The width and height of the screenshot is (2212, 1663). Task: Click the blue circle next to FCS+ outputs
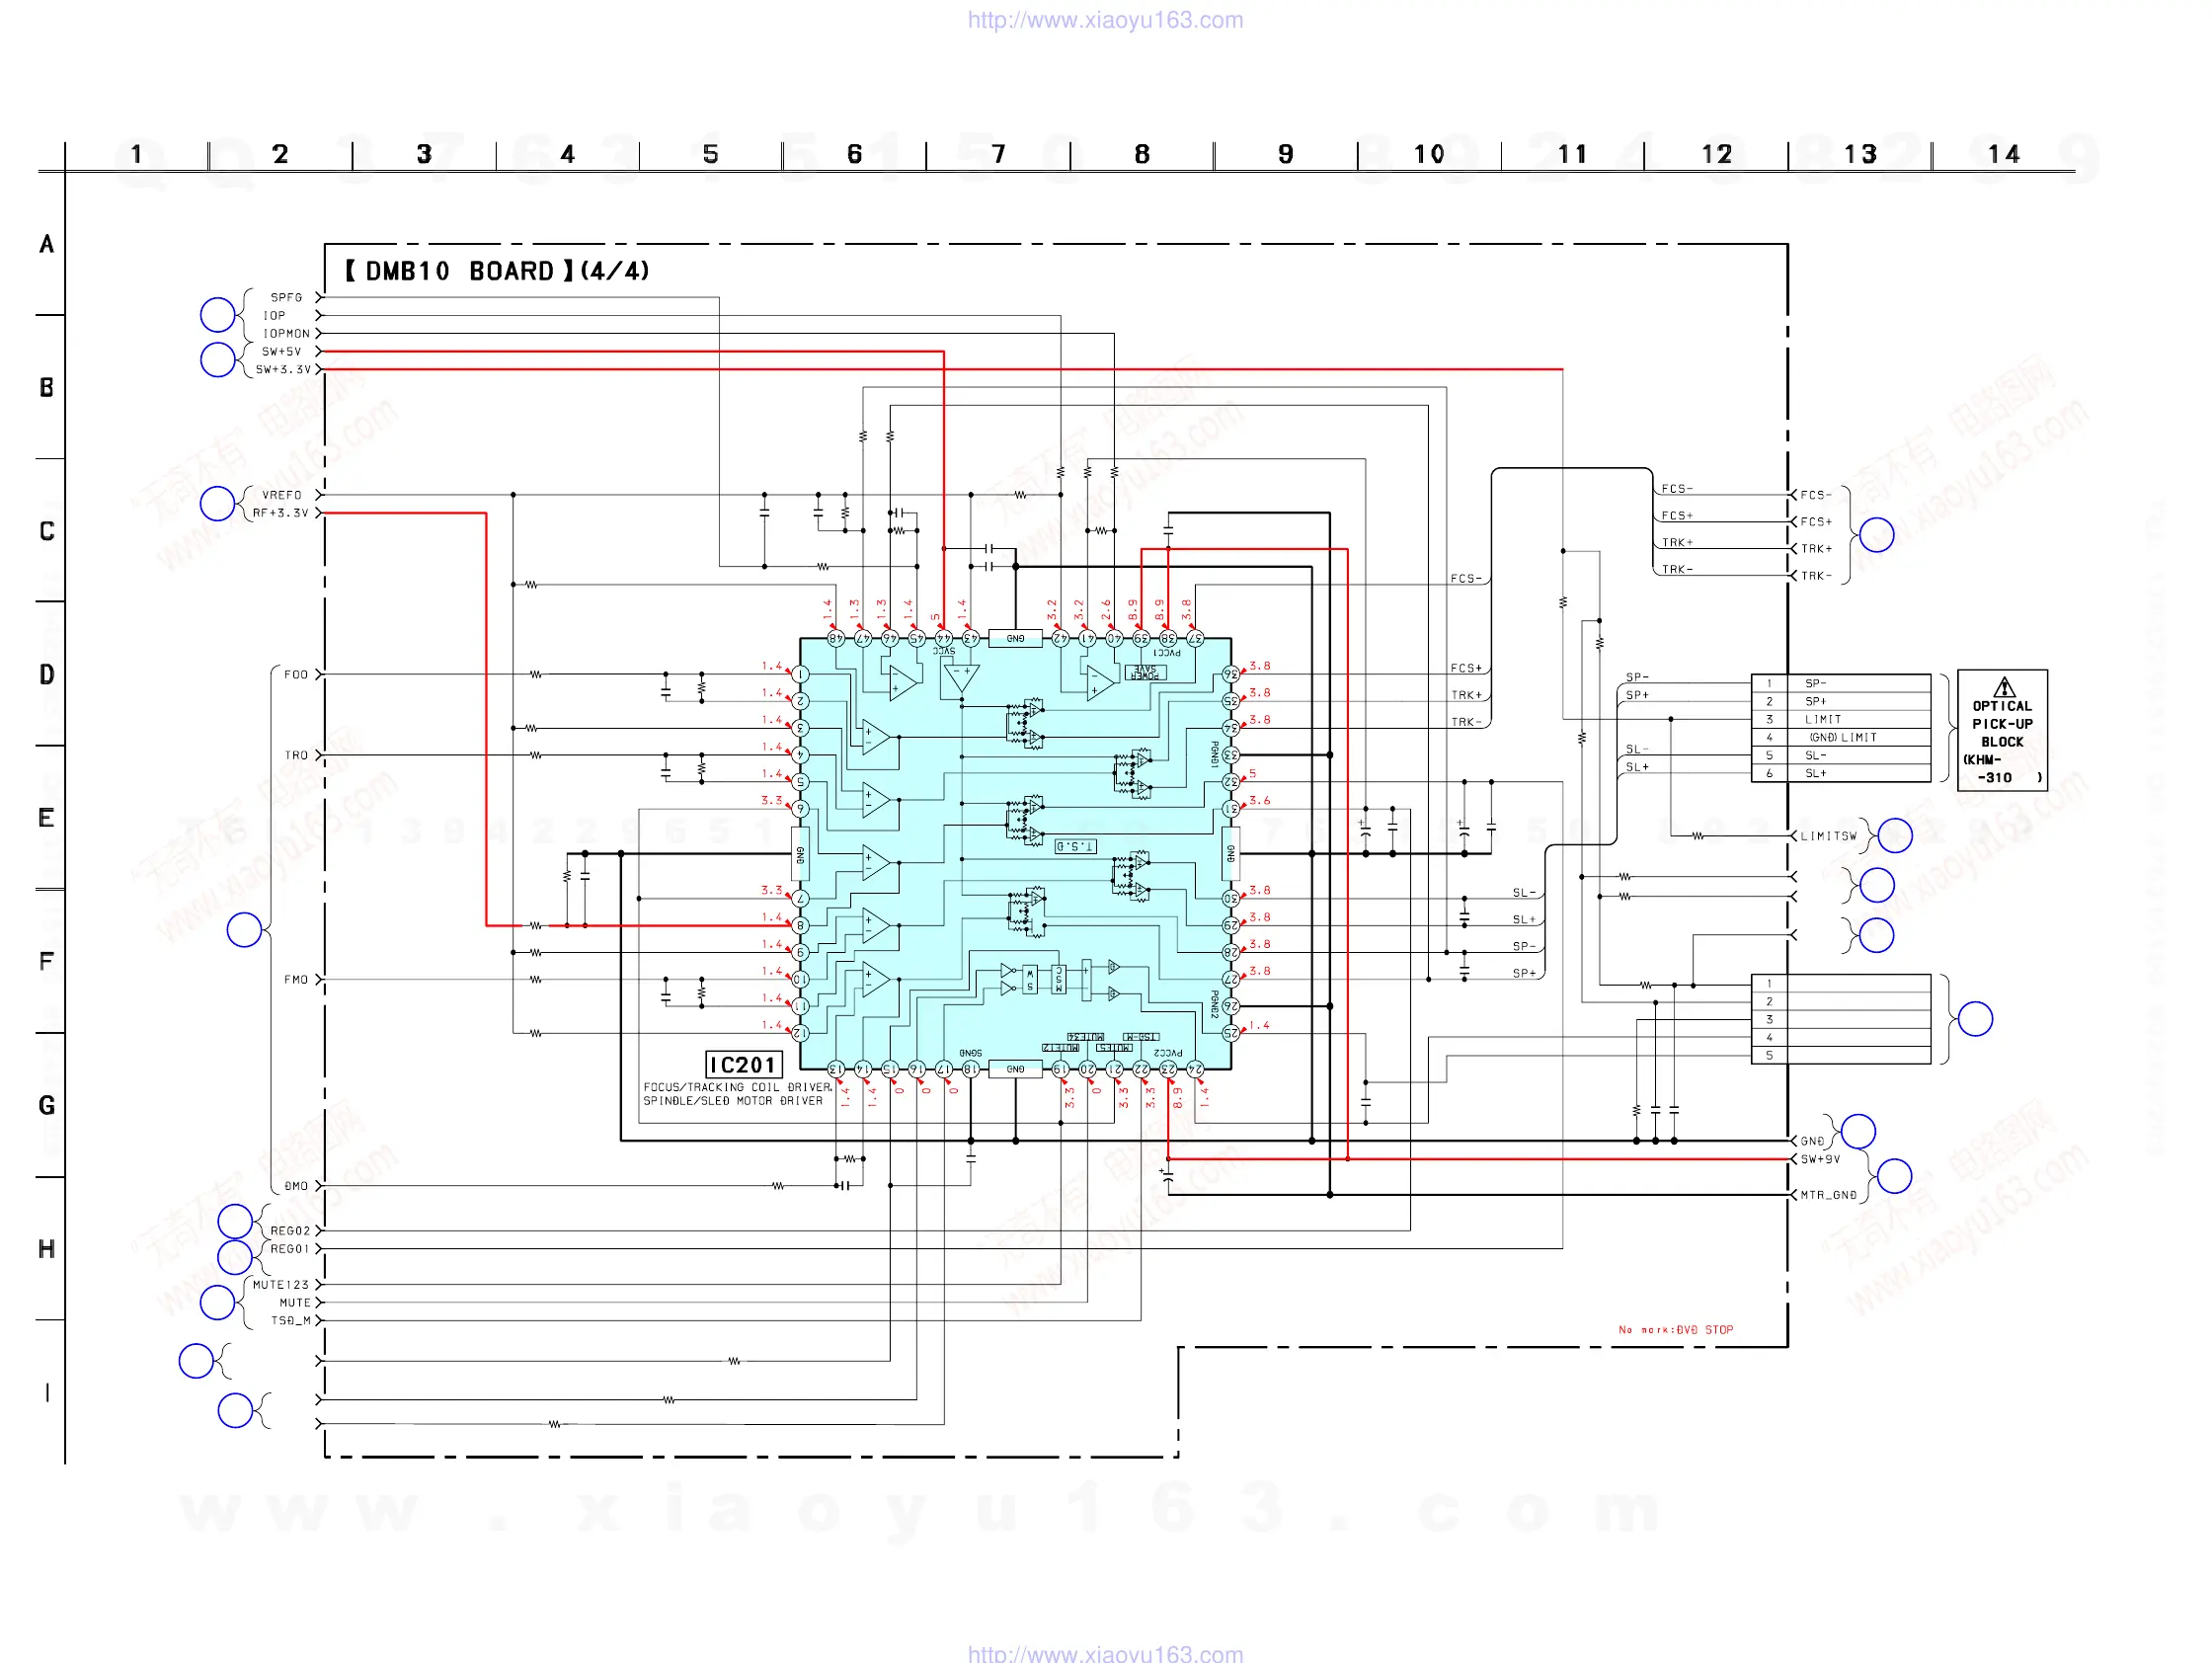1876,535
